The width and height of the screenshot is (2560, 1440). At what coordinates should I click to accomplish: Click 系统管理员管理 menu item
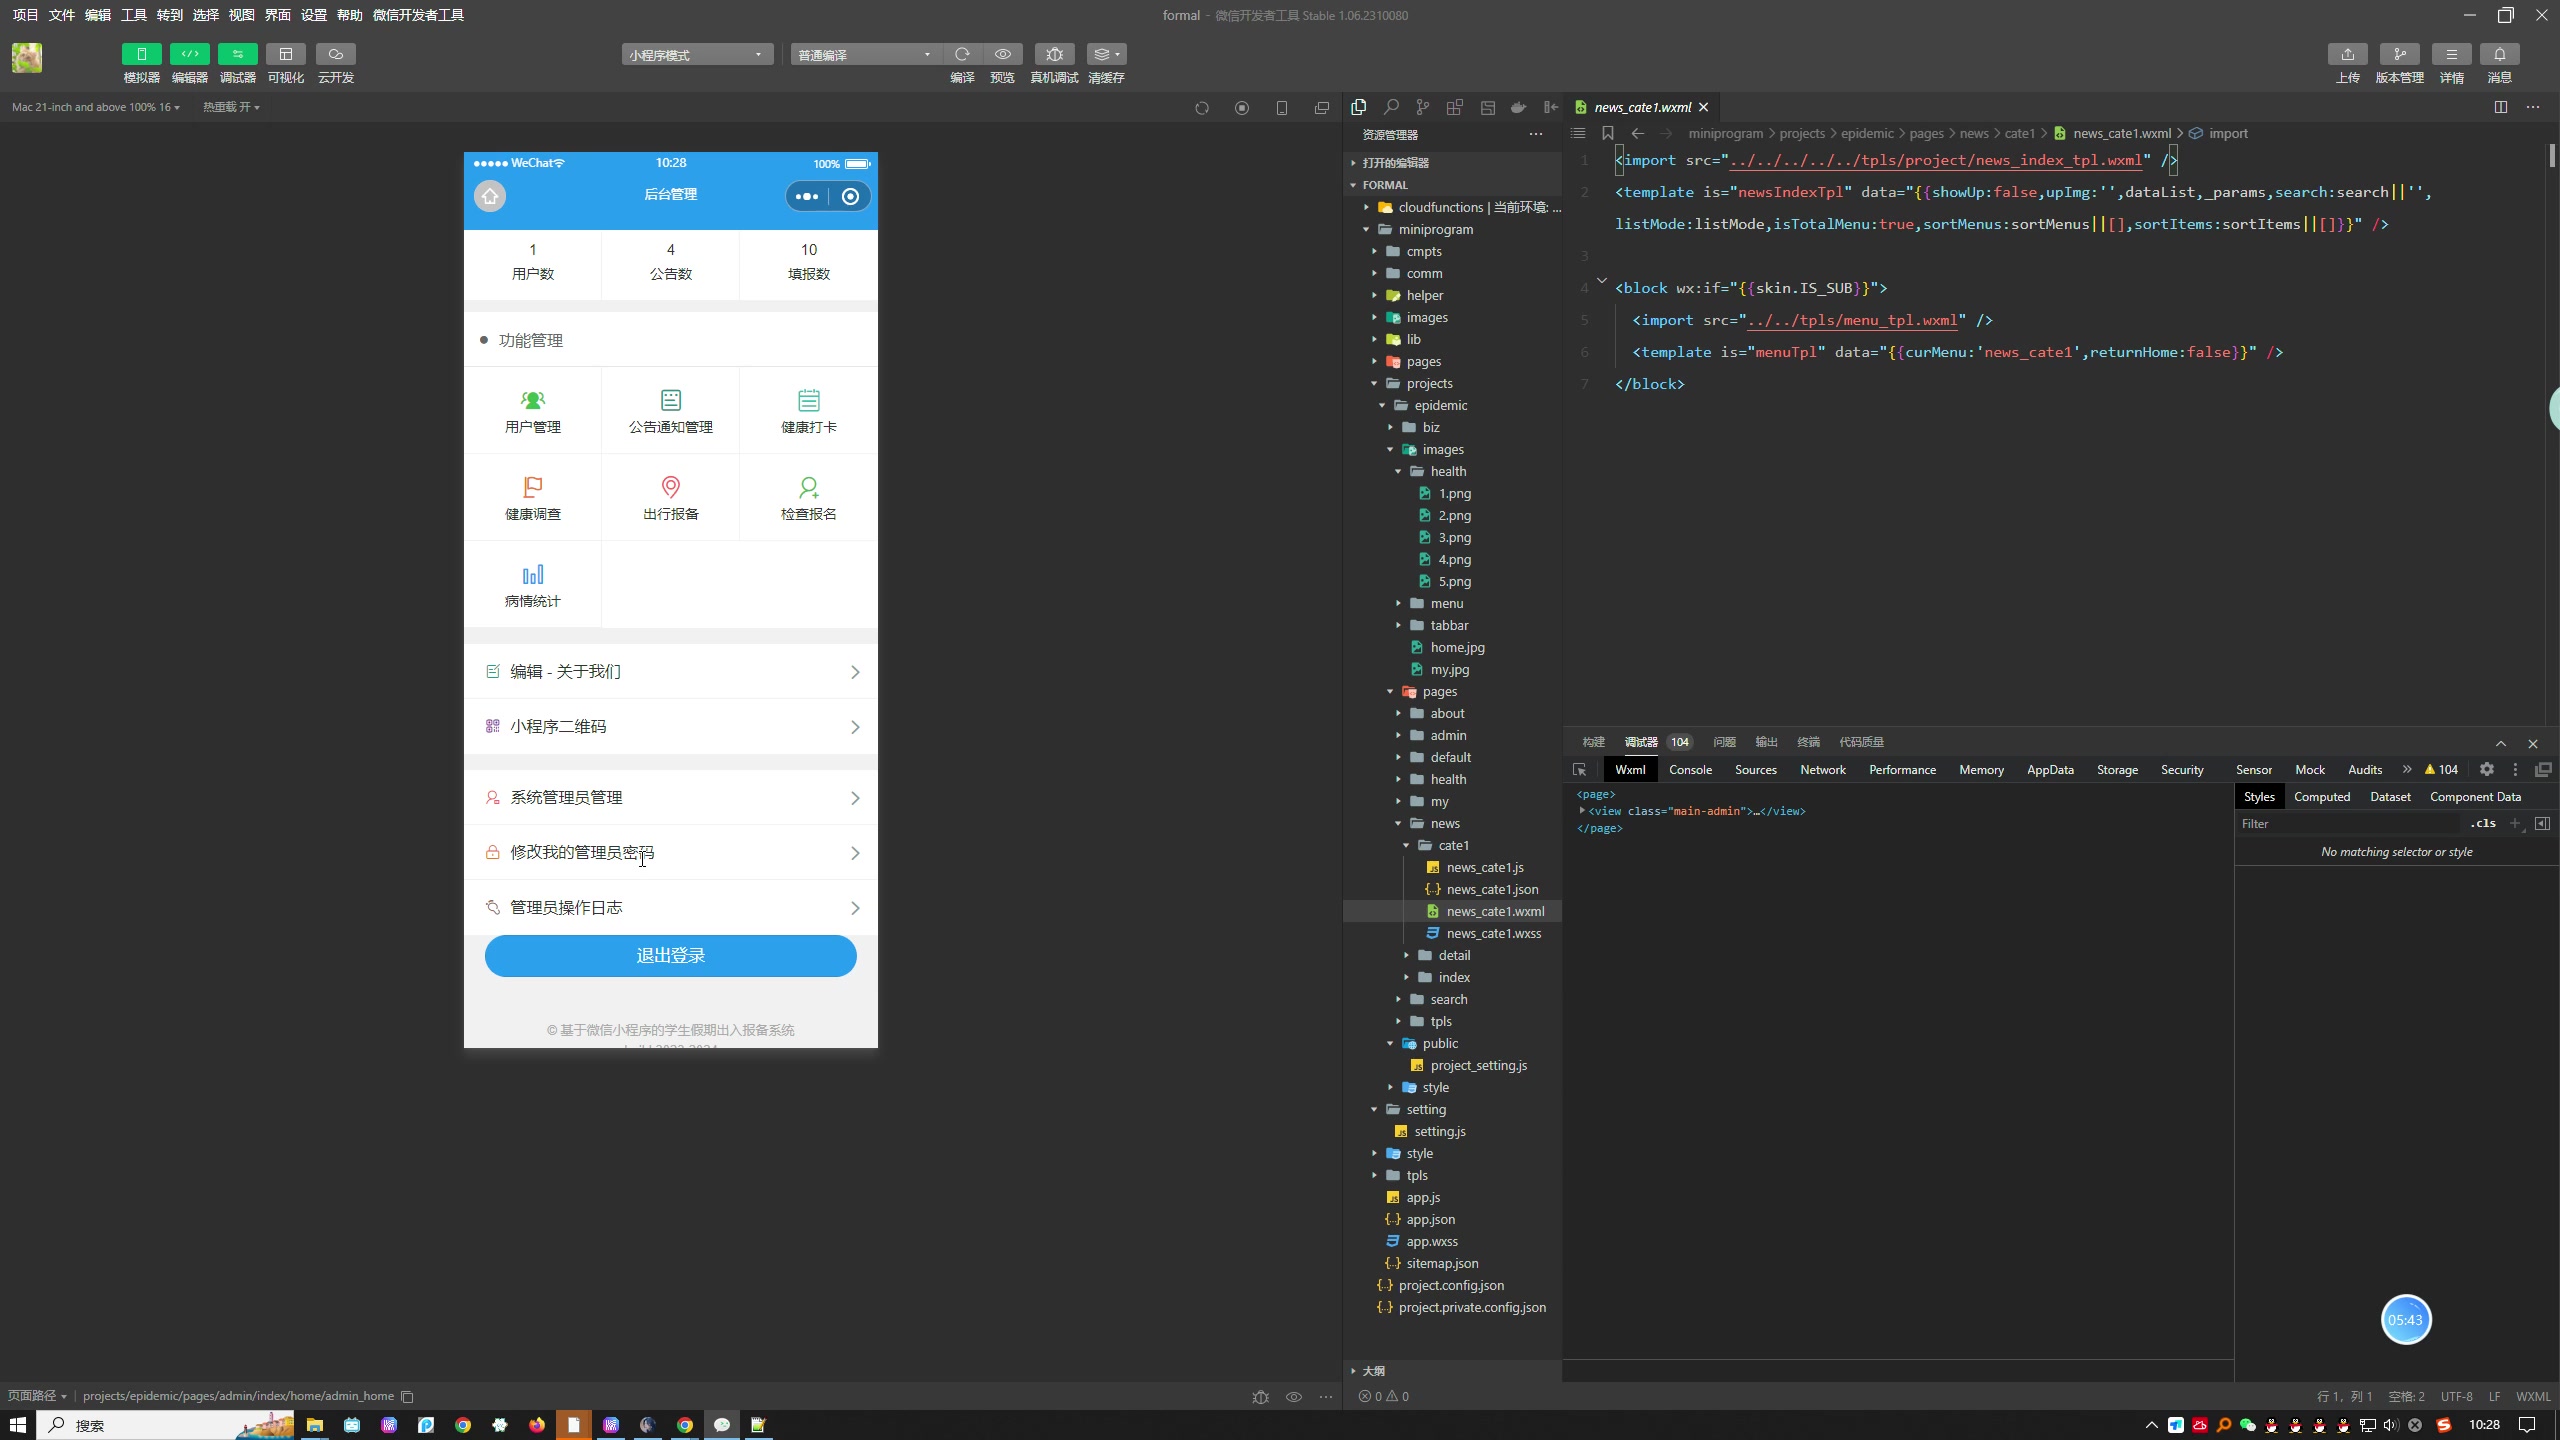point(670,796)
